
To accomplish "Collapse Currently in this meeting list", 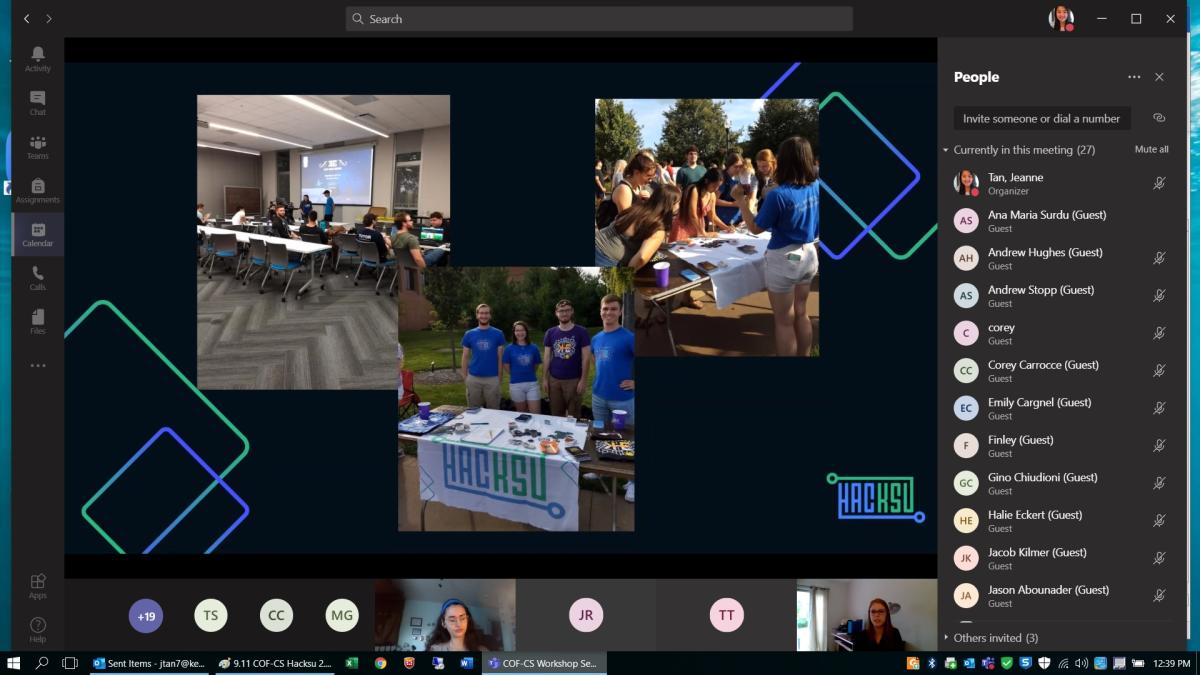I will pyautogui.click(x=946, y=150).
